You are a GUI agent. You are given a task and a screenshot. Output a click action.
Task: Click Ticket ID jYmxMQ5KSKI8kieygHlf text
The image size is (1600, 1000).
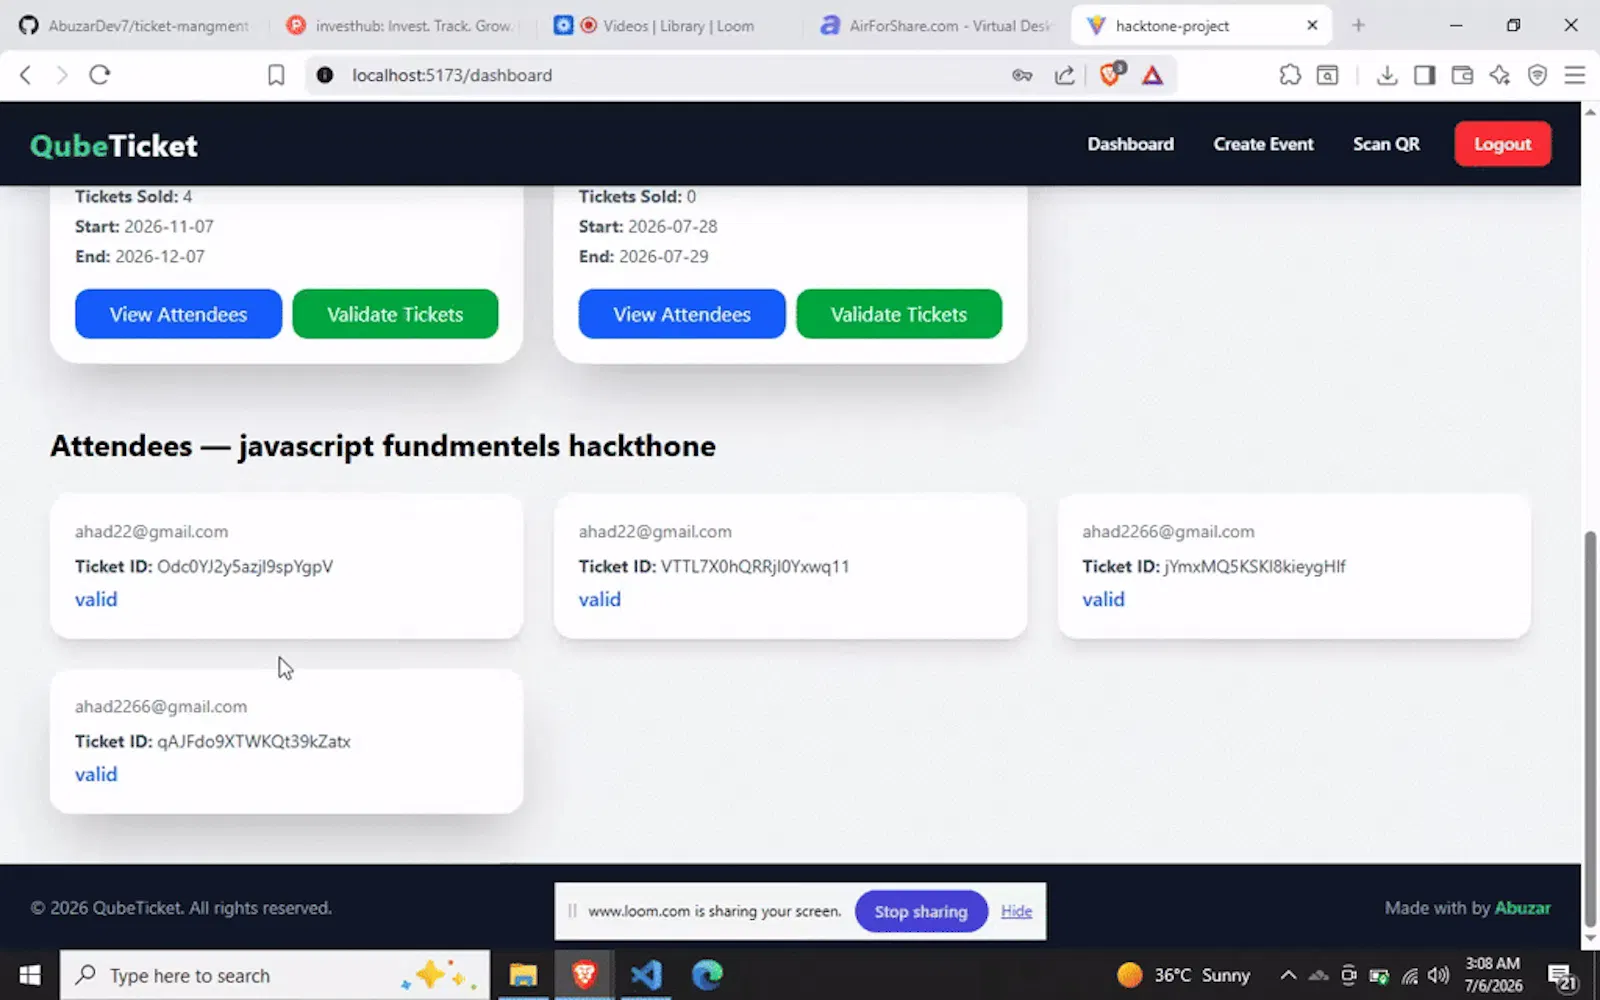point(1214,566)
